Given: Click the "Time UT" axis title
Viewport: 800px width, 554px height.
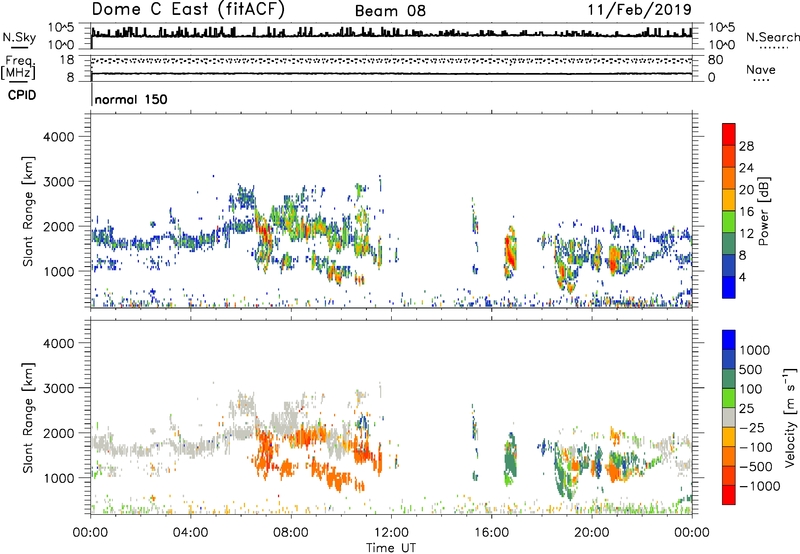Looking at the screenshot, I should tap(391, 548).
